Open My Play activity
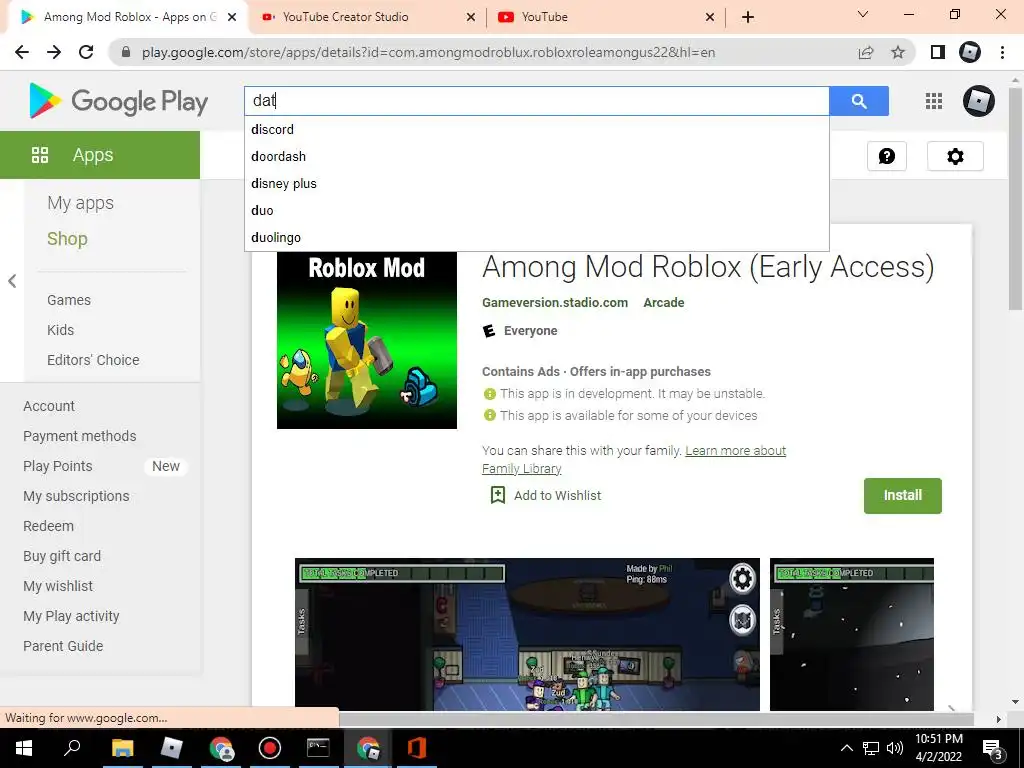 [x=71, y=616]
